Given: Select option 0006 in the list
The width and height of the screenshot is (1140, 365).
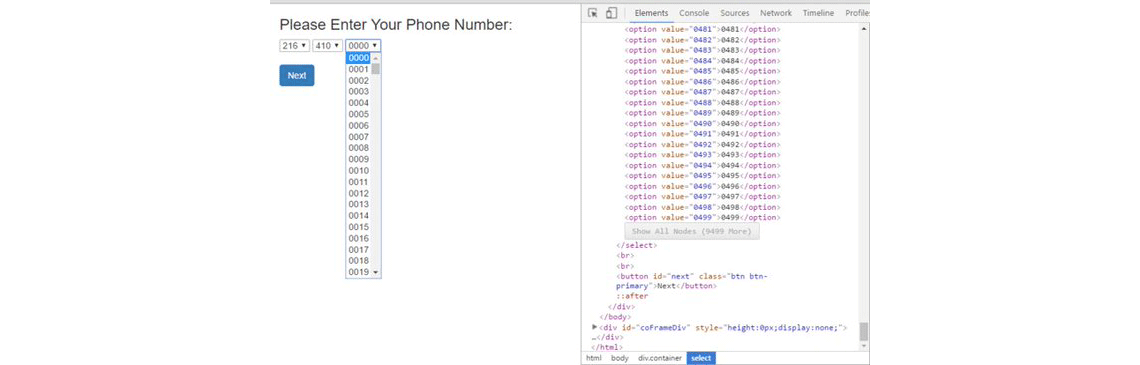Looking at the screenshot, I should pos(358,126).
